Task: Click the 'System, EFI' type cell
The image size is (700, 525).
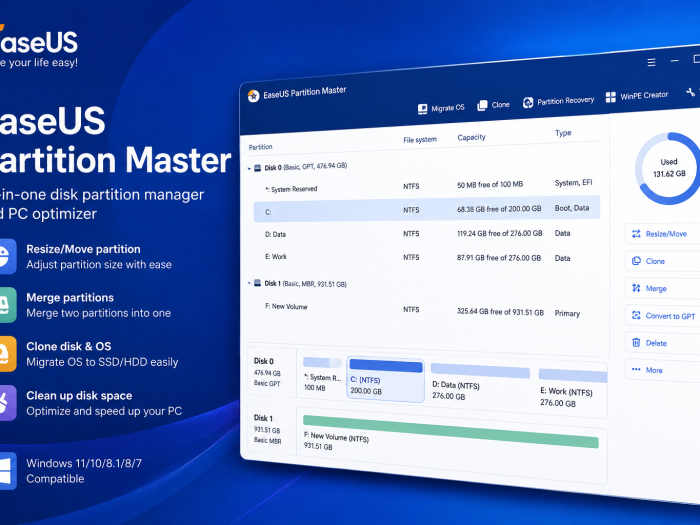Action: point(573,183)
